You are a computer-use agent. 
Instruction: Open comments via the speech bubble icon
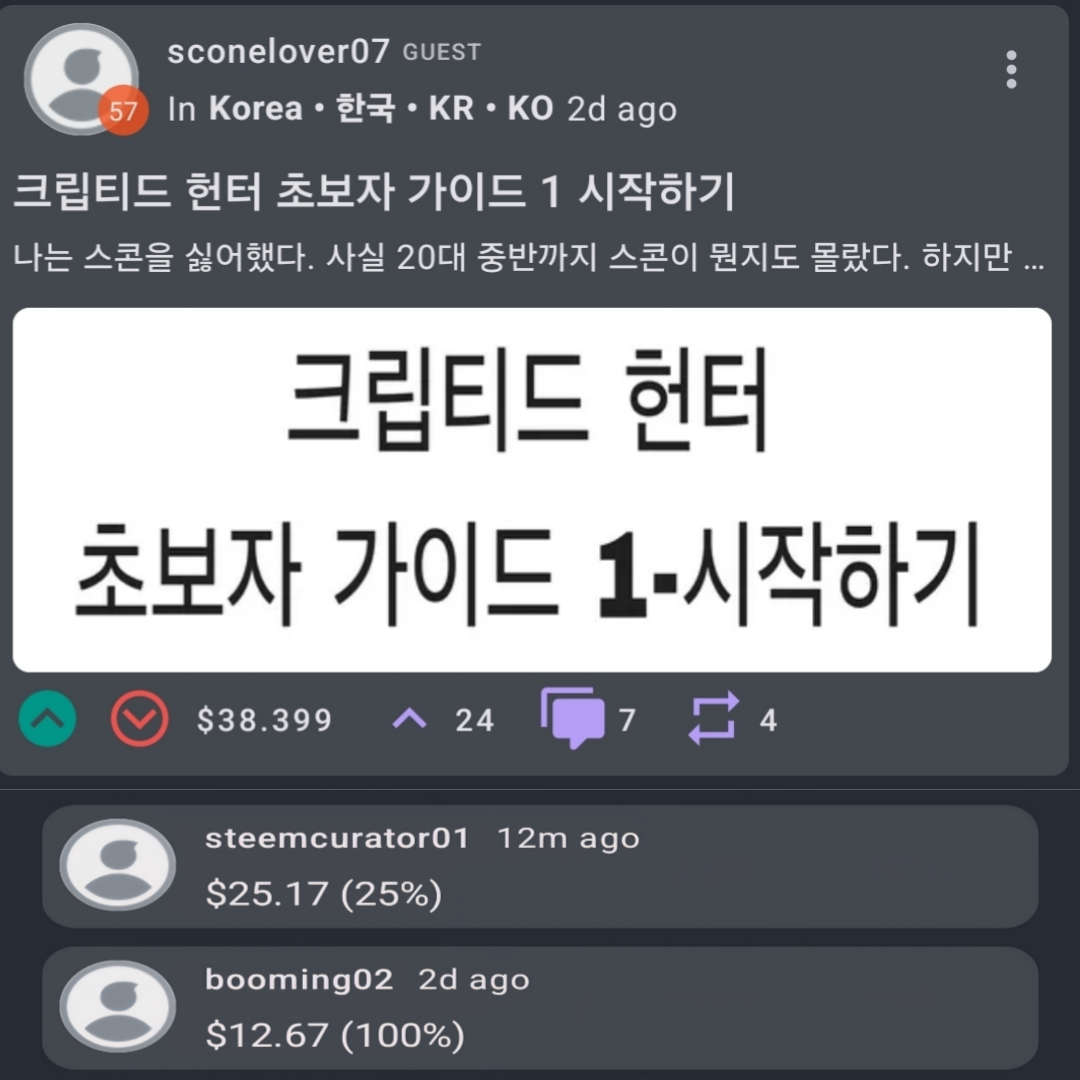click(x=572, y=718)
